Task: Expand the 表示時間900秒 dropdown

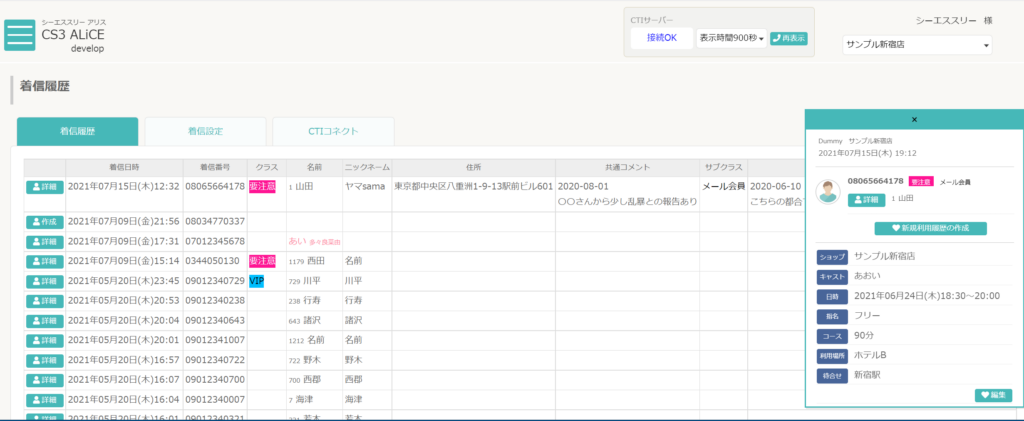Action: pos(731,39)
